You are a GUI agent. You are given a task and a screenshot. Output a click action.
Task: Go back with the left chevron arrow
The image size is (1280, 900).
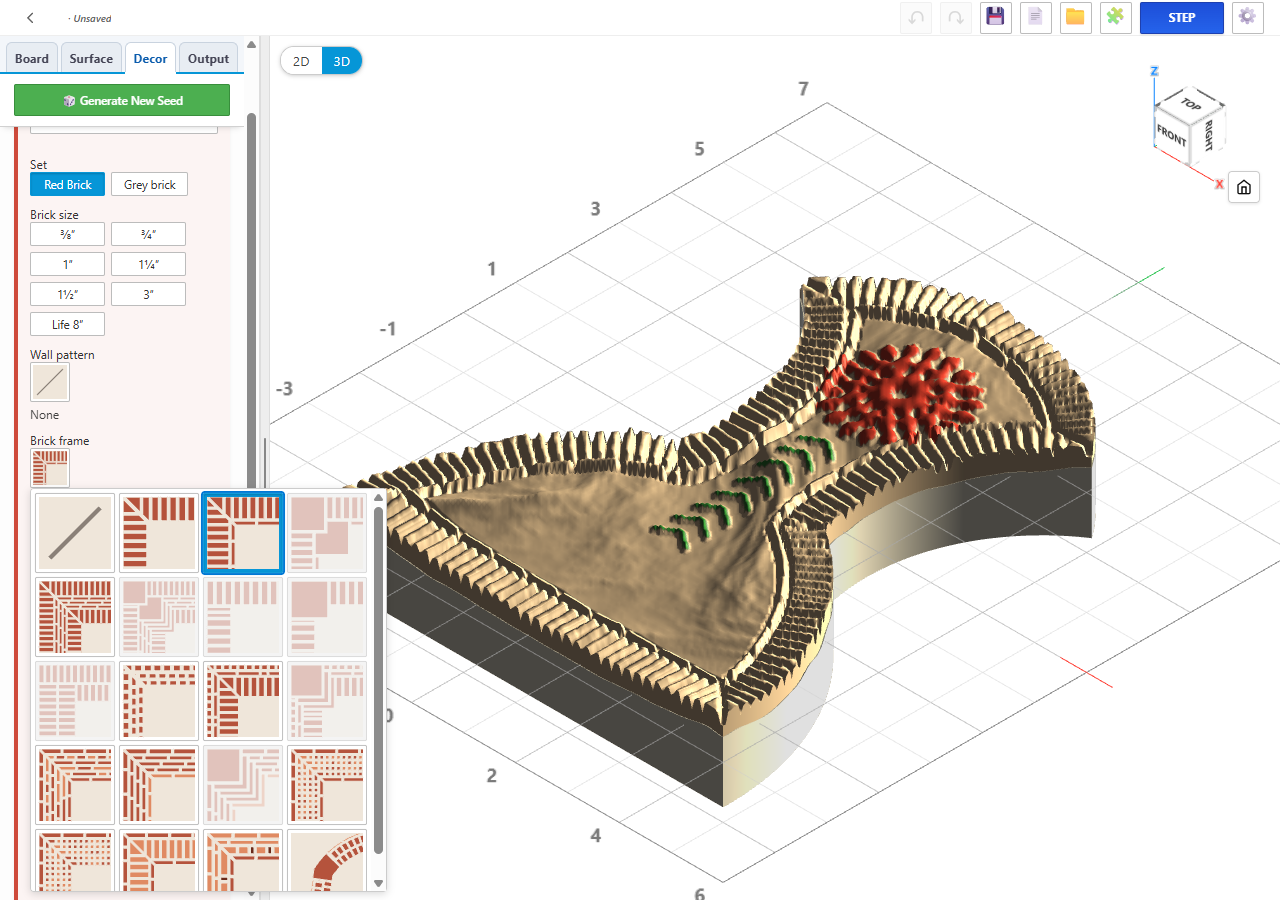pos(31,18)
